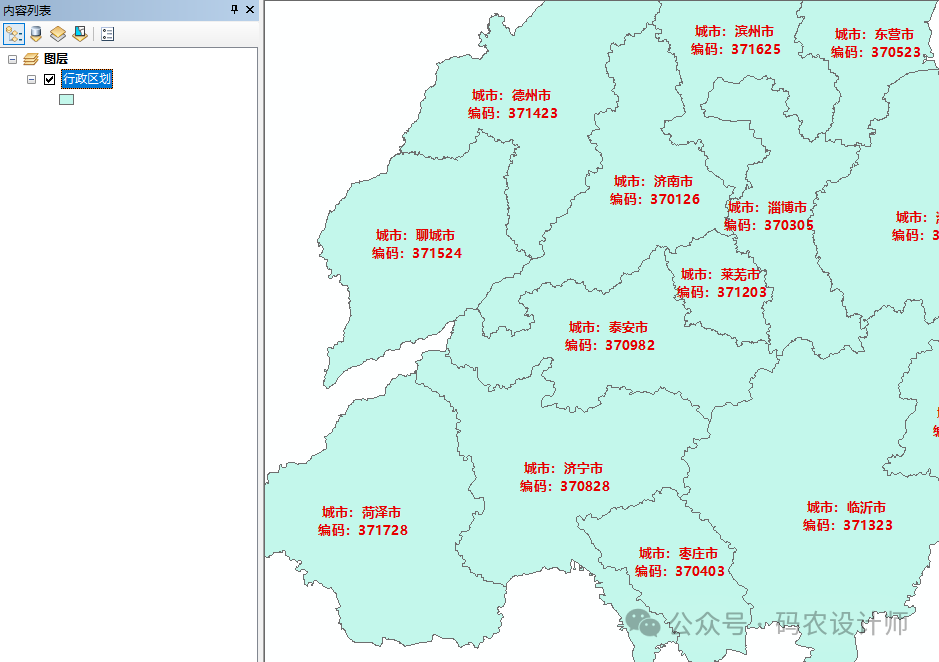
Task: Open the 行政区划 fill symbol swatch
Action: tap(67, 99)
